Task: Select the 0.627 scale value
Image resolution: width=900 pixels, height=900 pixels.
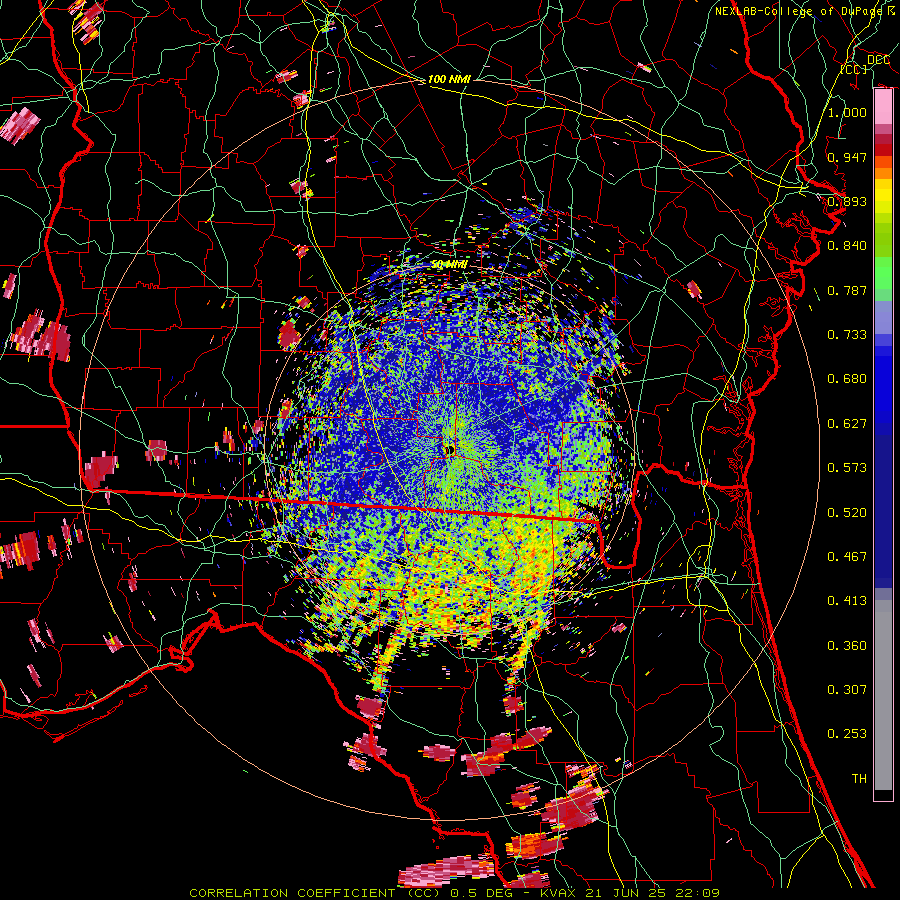Action: click(847, 424)
